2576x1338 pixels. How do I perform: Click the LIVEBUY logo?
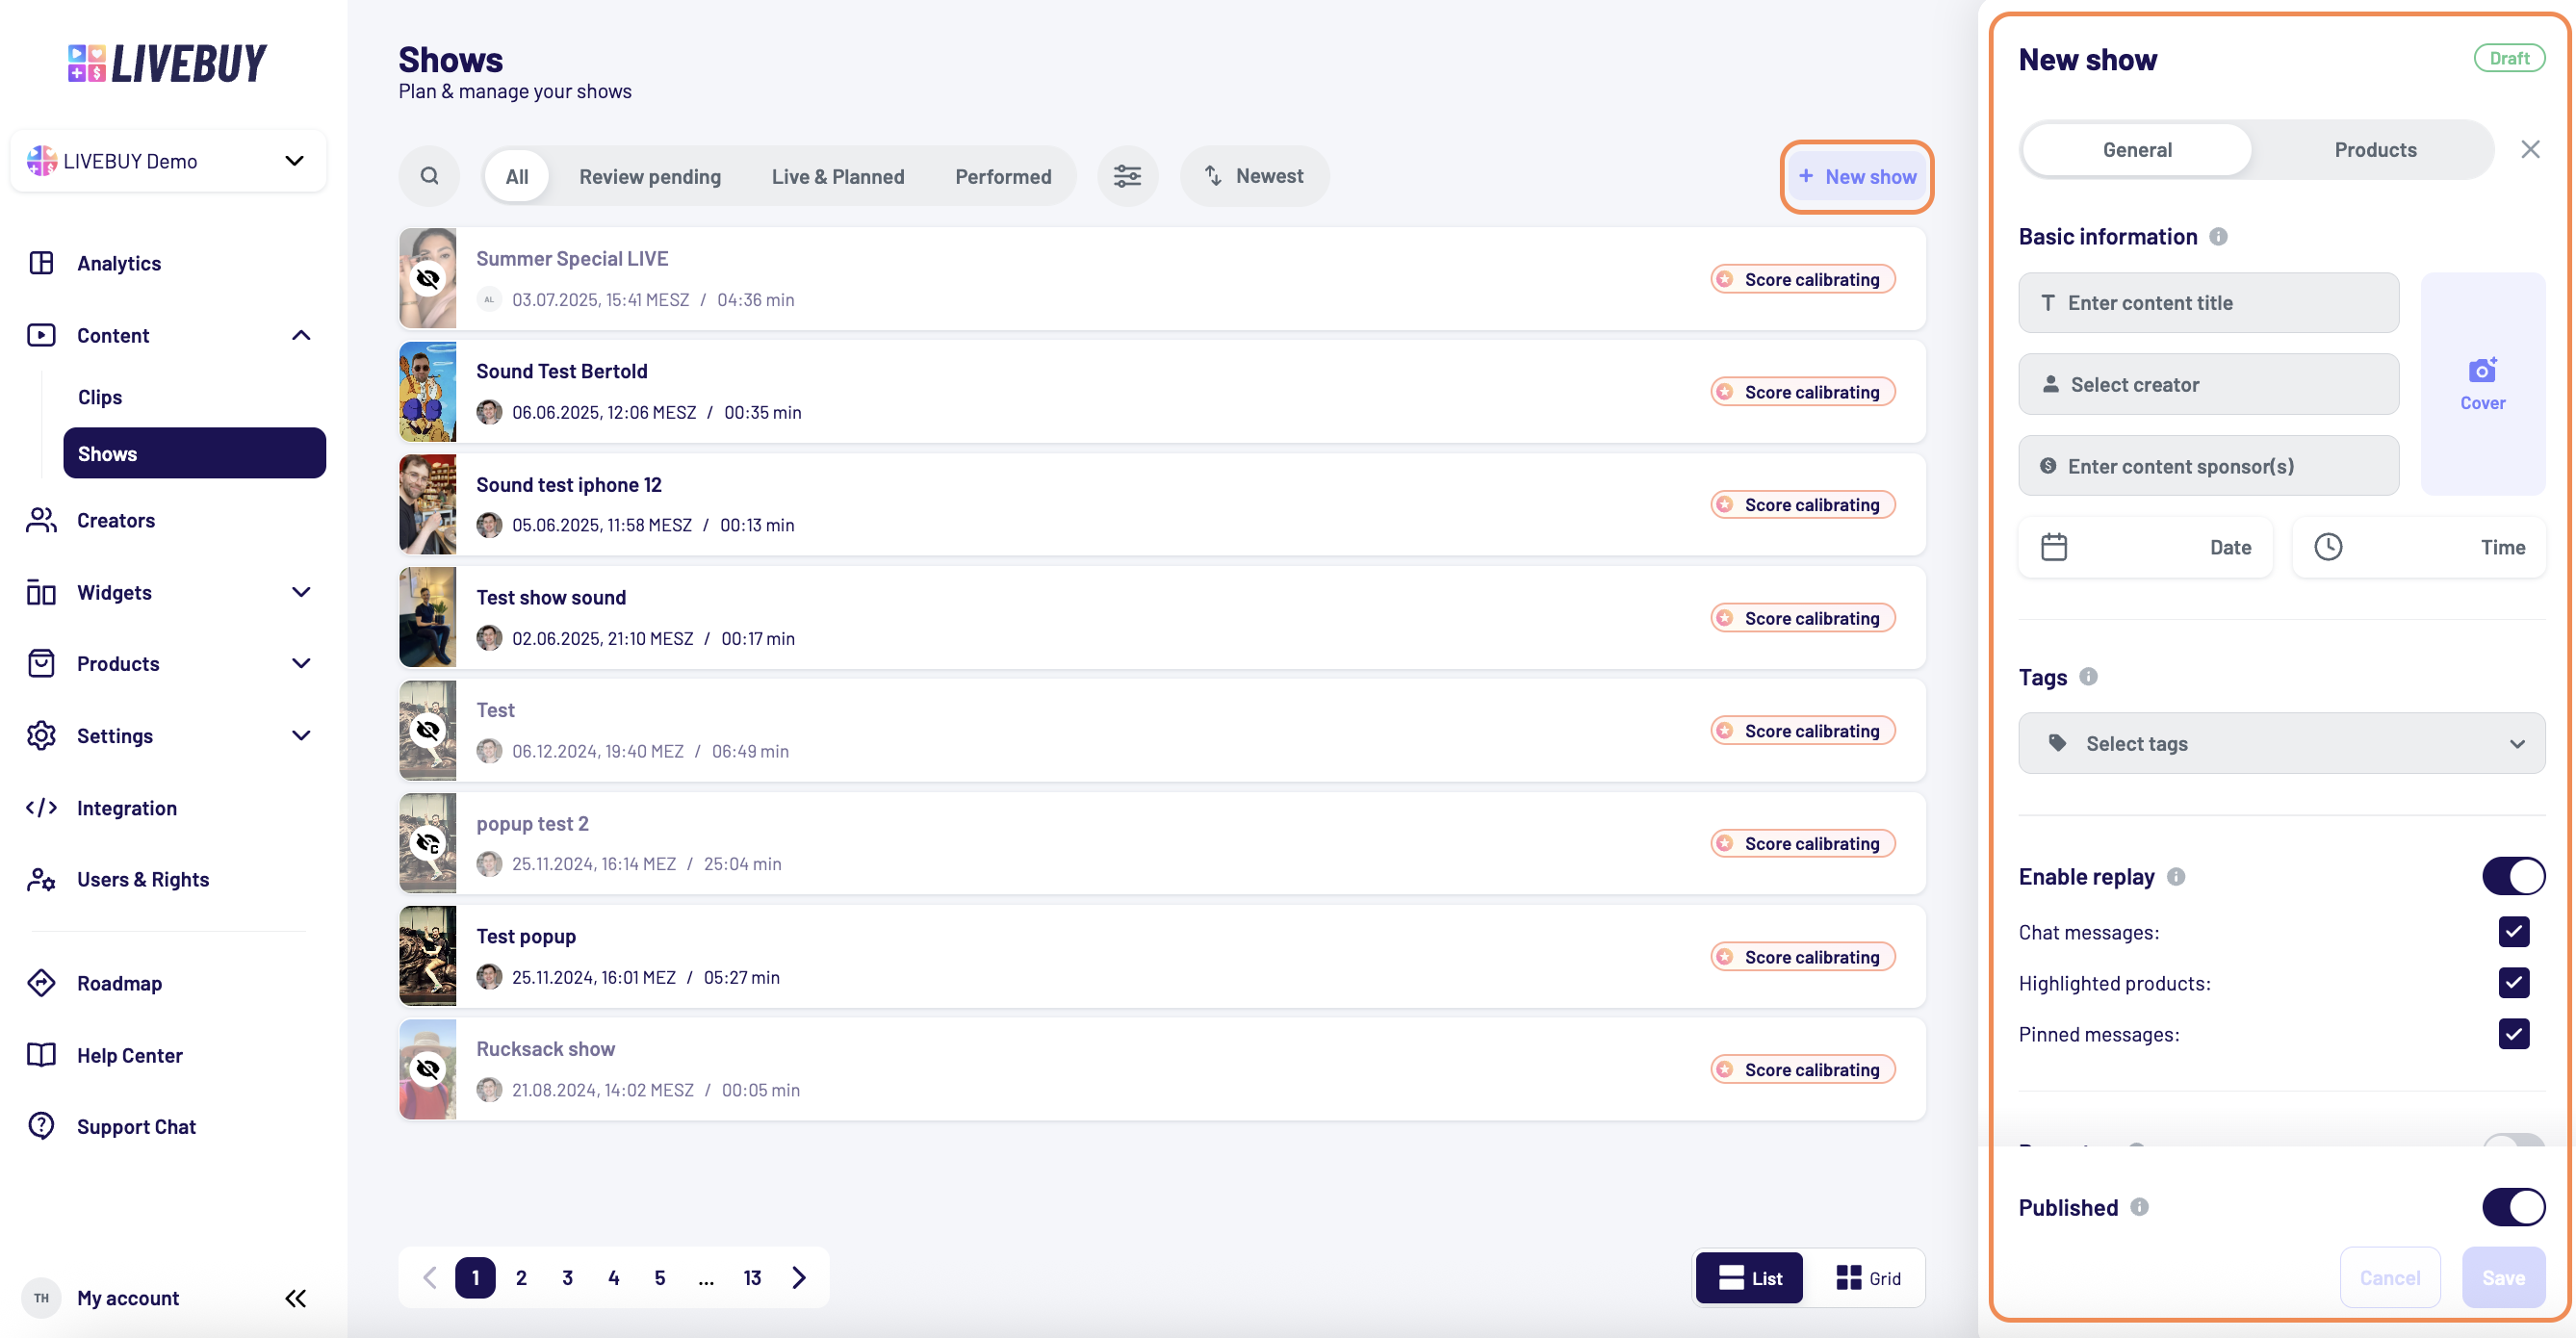click(x=167, y=63)
